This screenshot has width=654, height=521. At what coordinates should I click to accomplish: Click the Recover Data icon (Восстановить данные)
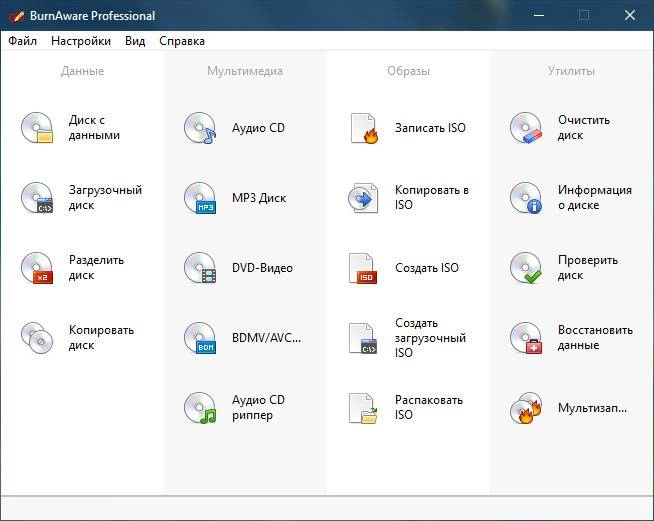pyautogui.click(x=526, y=338)
